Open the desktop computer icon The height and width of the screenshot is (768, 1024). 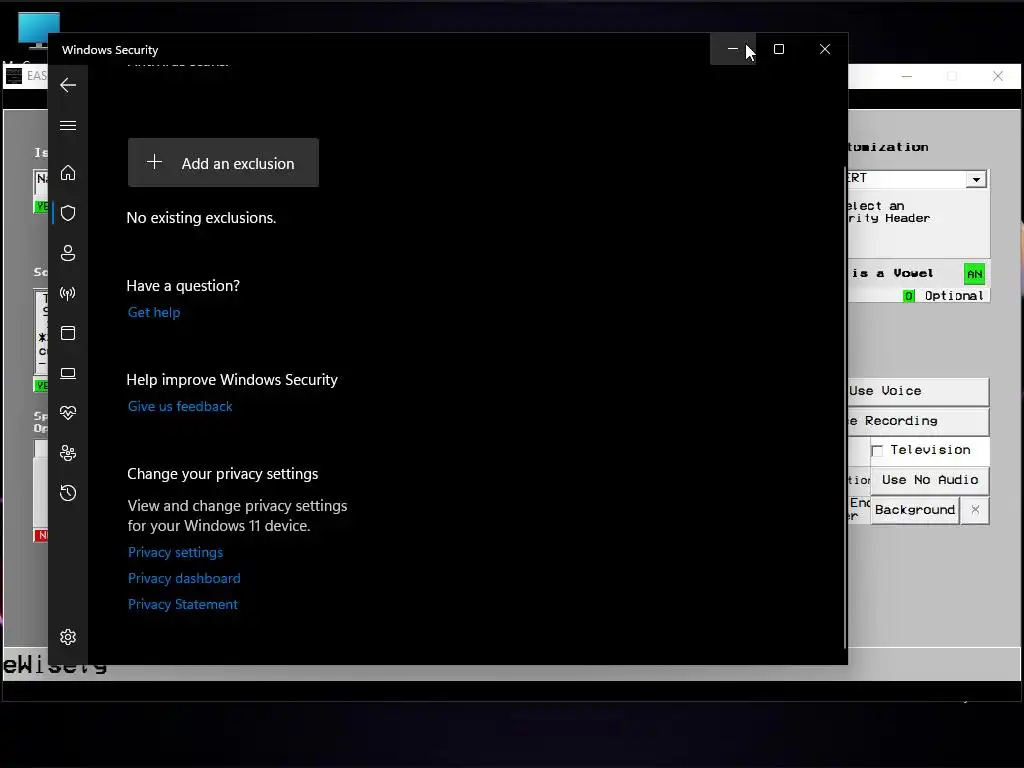point(39,31)
